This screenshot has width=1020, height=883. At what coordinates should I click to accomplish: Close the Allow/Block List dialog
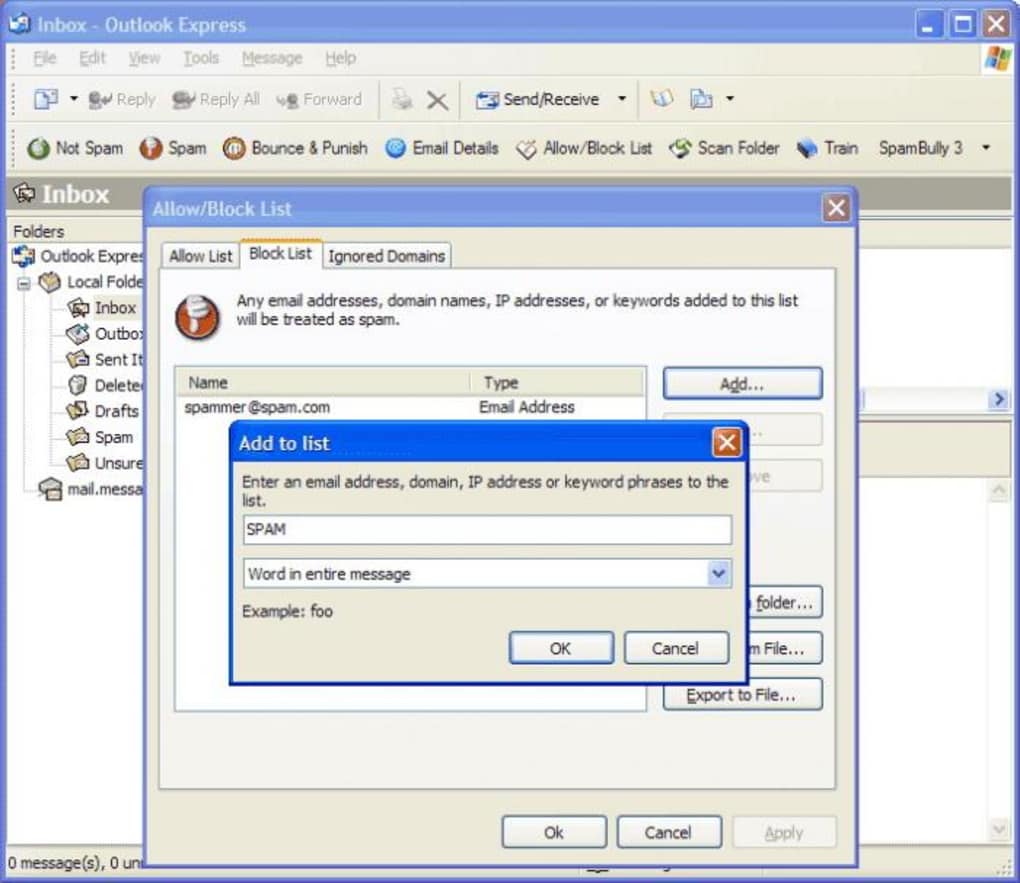point(836,208)
